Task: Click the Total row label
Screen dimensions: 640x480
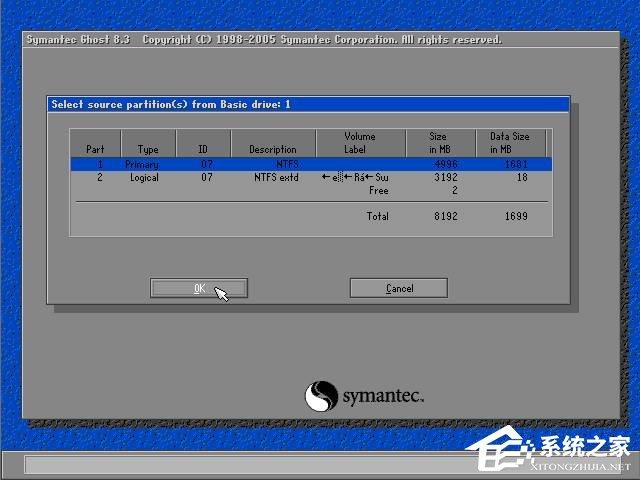Action: click(x=378, y=216)
